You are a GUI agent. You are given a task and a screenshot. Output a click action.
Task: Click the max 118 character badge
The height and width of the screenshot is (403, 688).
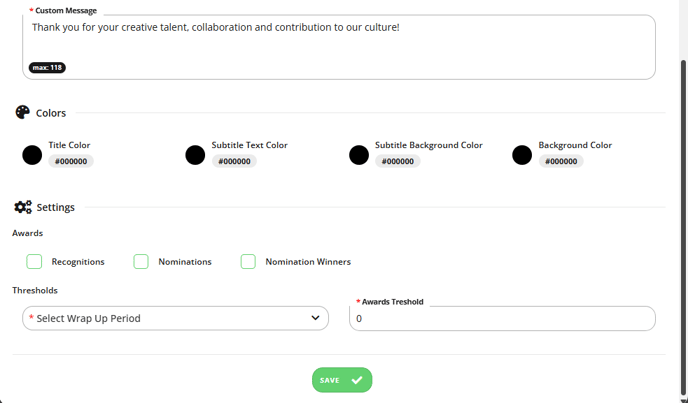[47, 68]
